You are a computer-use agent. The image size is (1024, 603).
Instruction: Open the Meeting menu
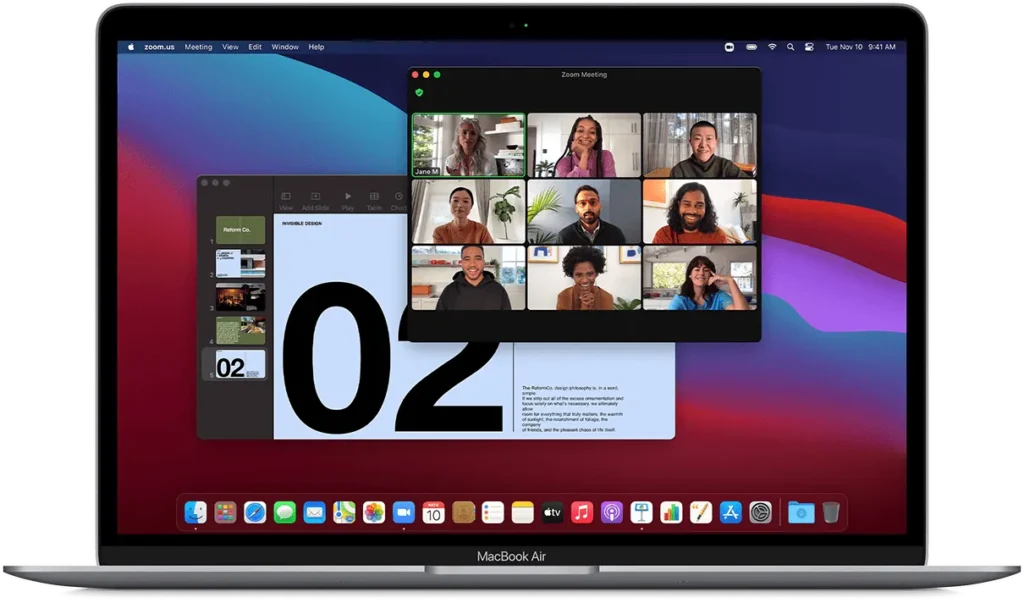pos(199,47)
